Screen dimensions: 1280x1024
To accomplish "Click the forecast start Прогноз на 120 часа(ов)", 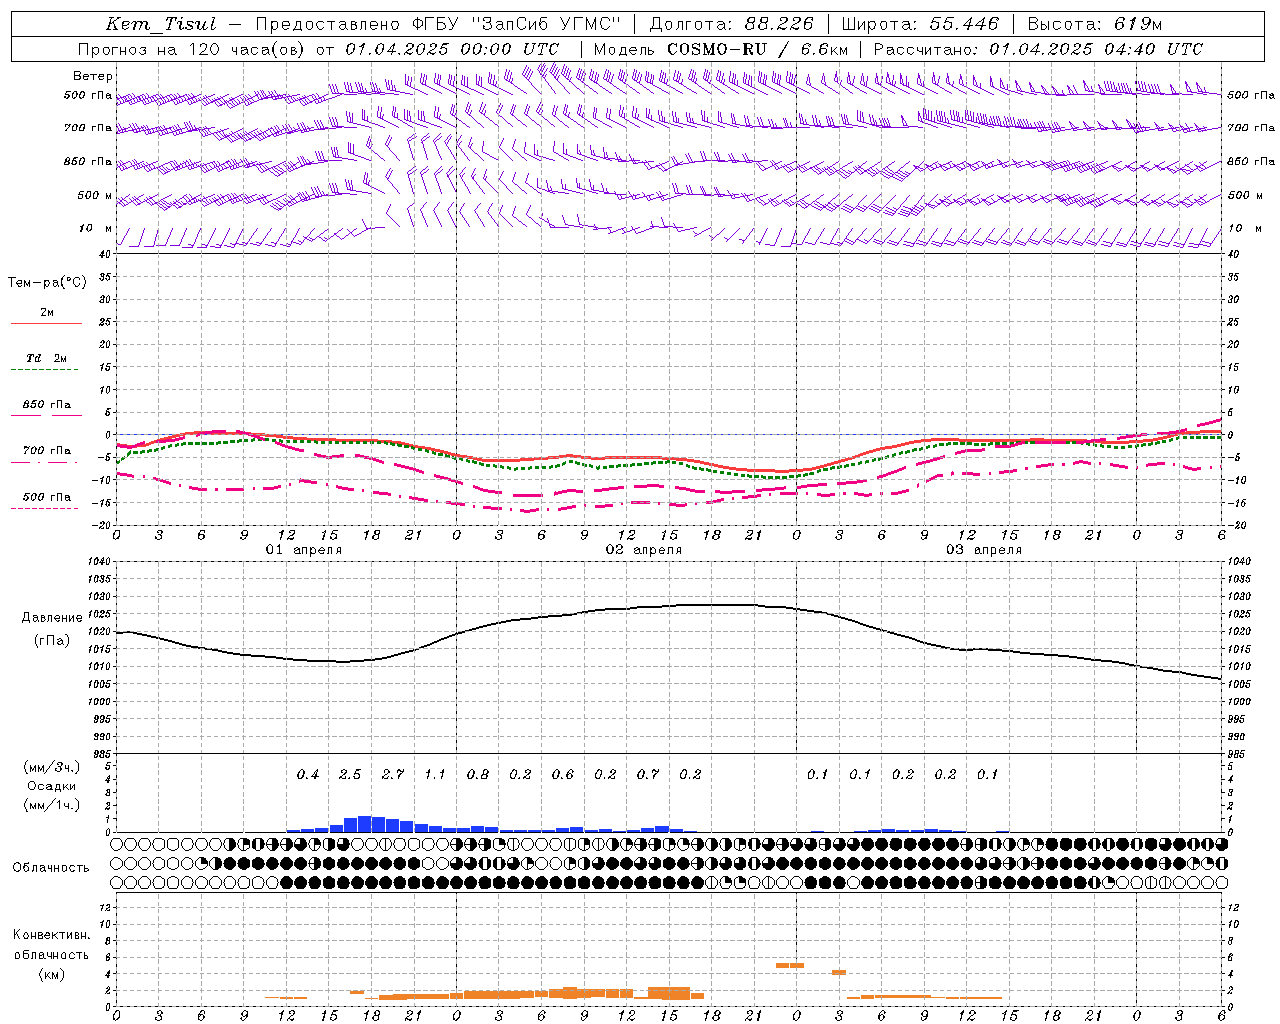I will [192, 49].
